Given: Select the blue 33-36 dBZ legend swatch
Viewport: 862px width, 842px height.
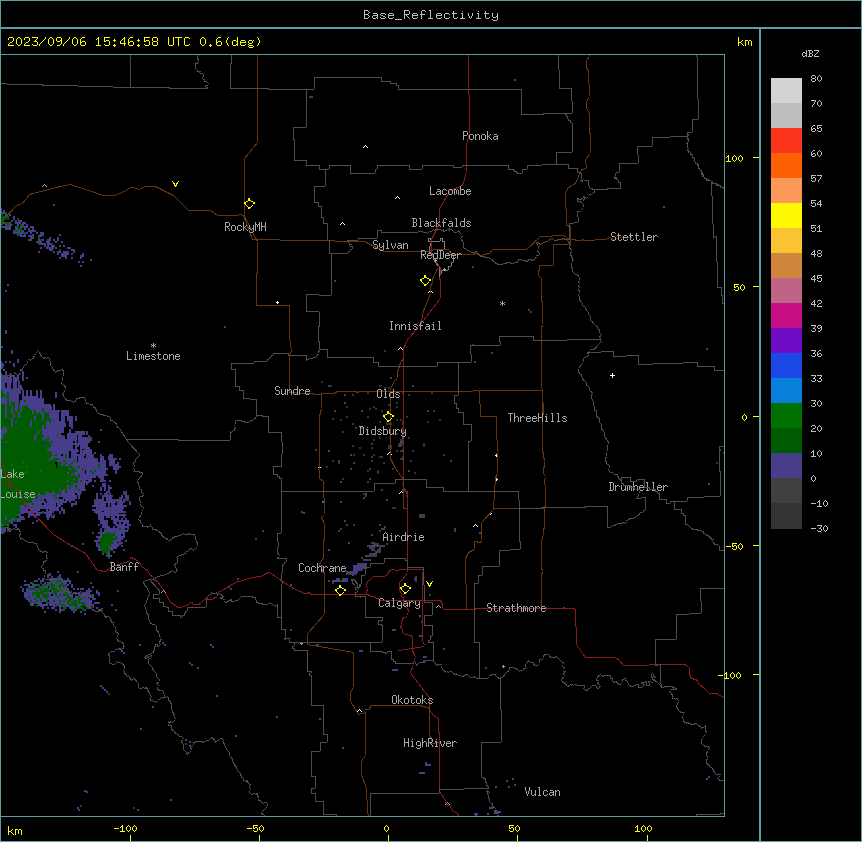Looking at the screenshot, I should 786,365.
